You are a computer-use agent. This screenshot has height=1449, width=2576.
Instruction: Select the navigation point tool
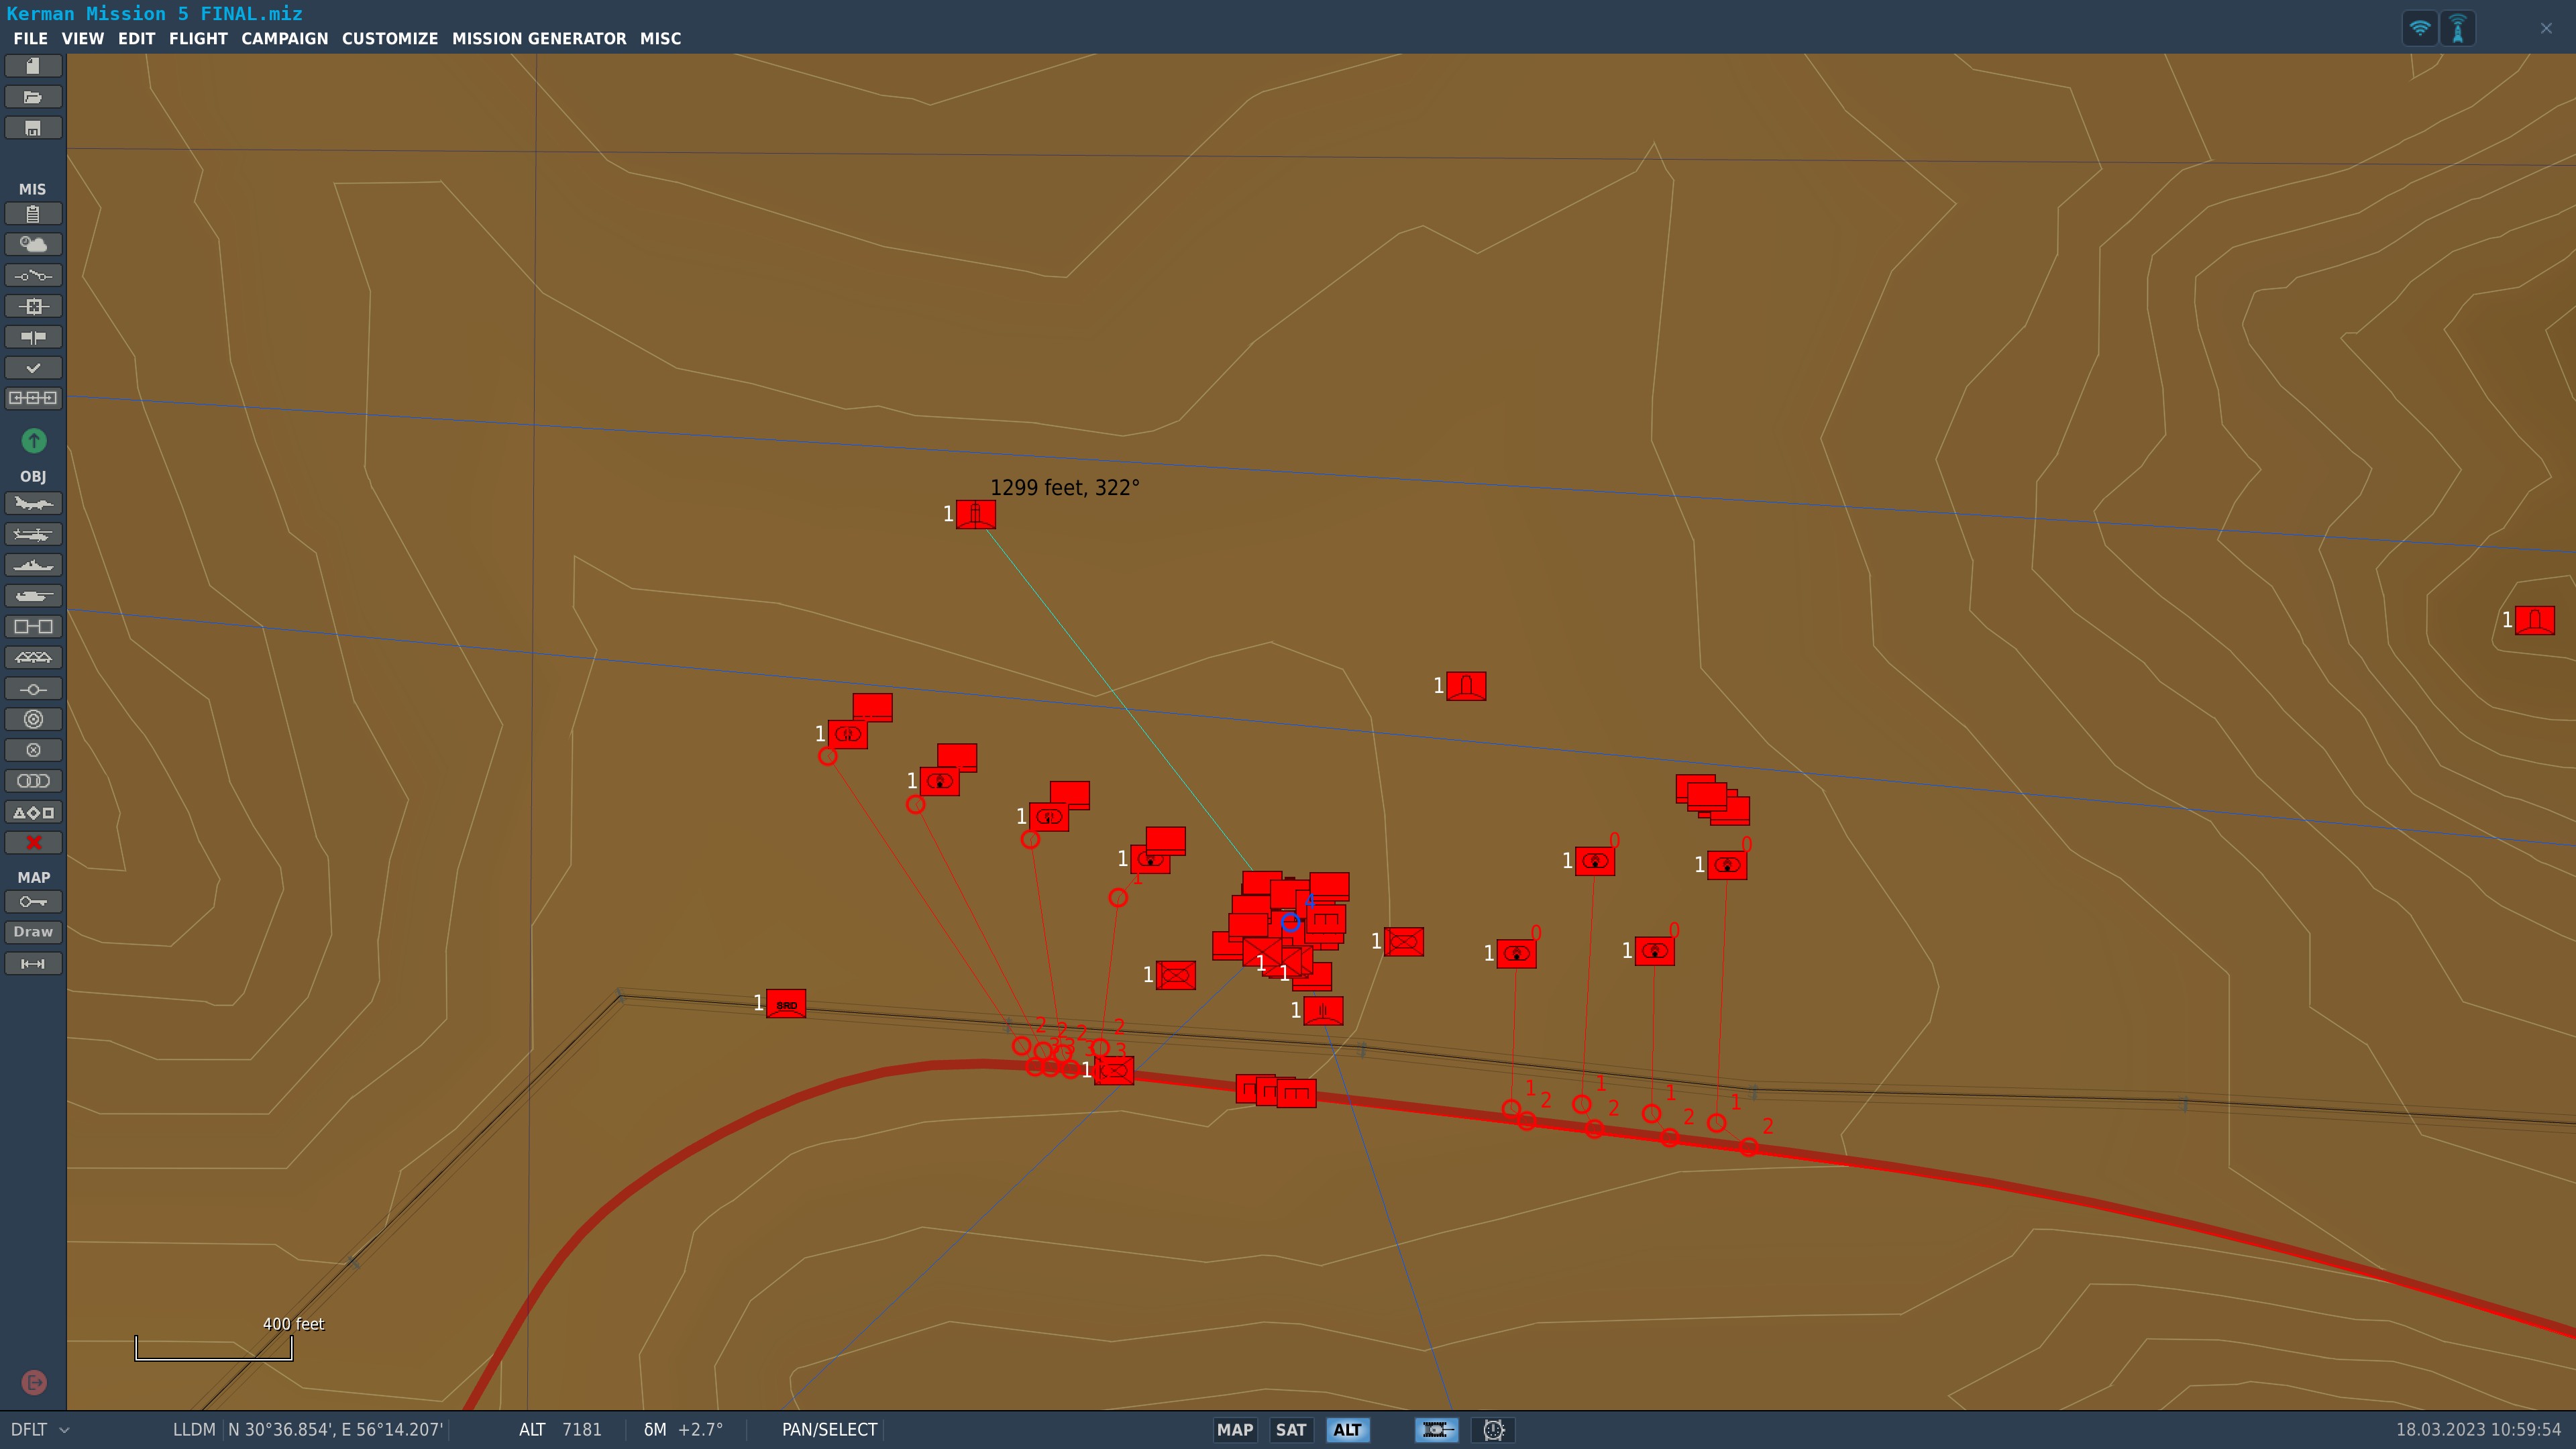pos(33,689)
